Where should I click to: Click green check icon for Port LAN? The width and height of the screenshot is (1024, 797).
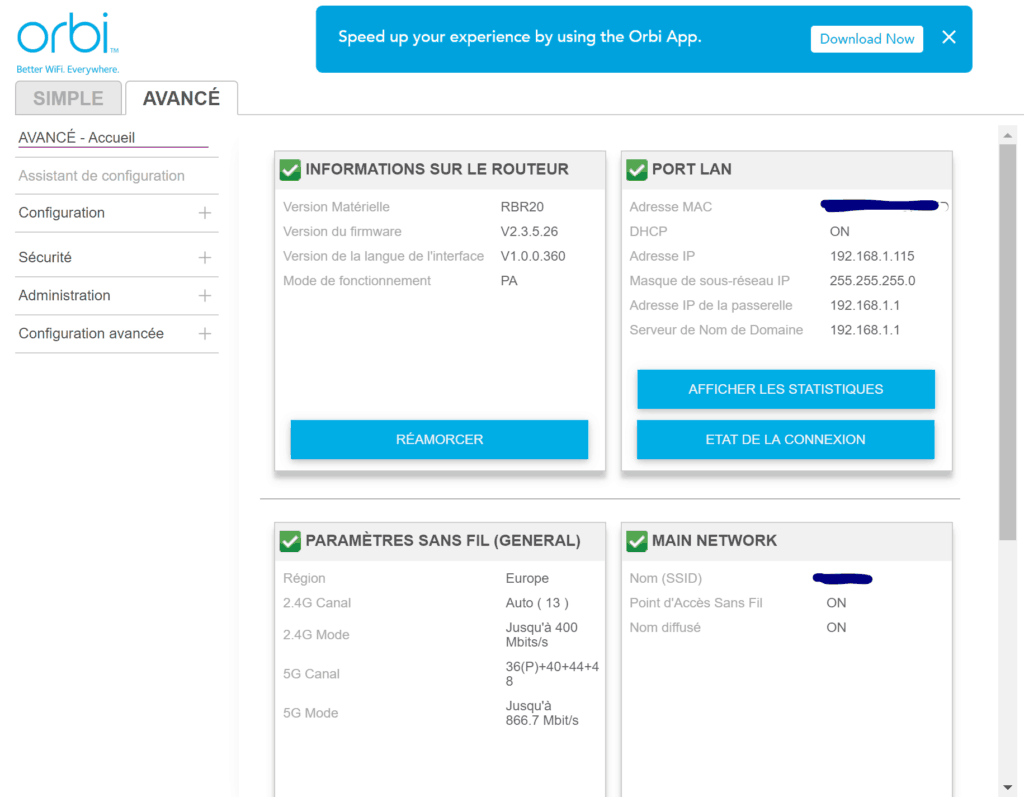tap(637, 170)
